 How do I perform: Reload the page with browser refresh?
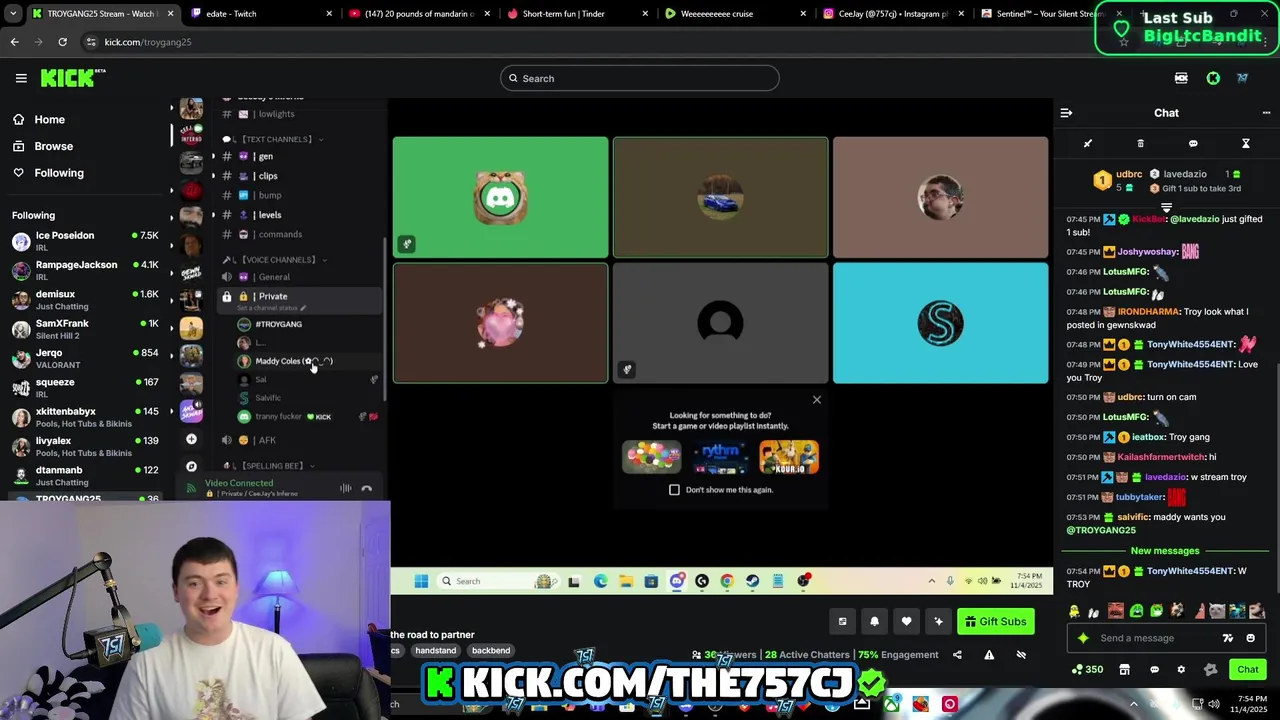point(62,42)
